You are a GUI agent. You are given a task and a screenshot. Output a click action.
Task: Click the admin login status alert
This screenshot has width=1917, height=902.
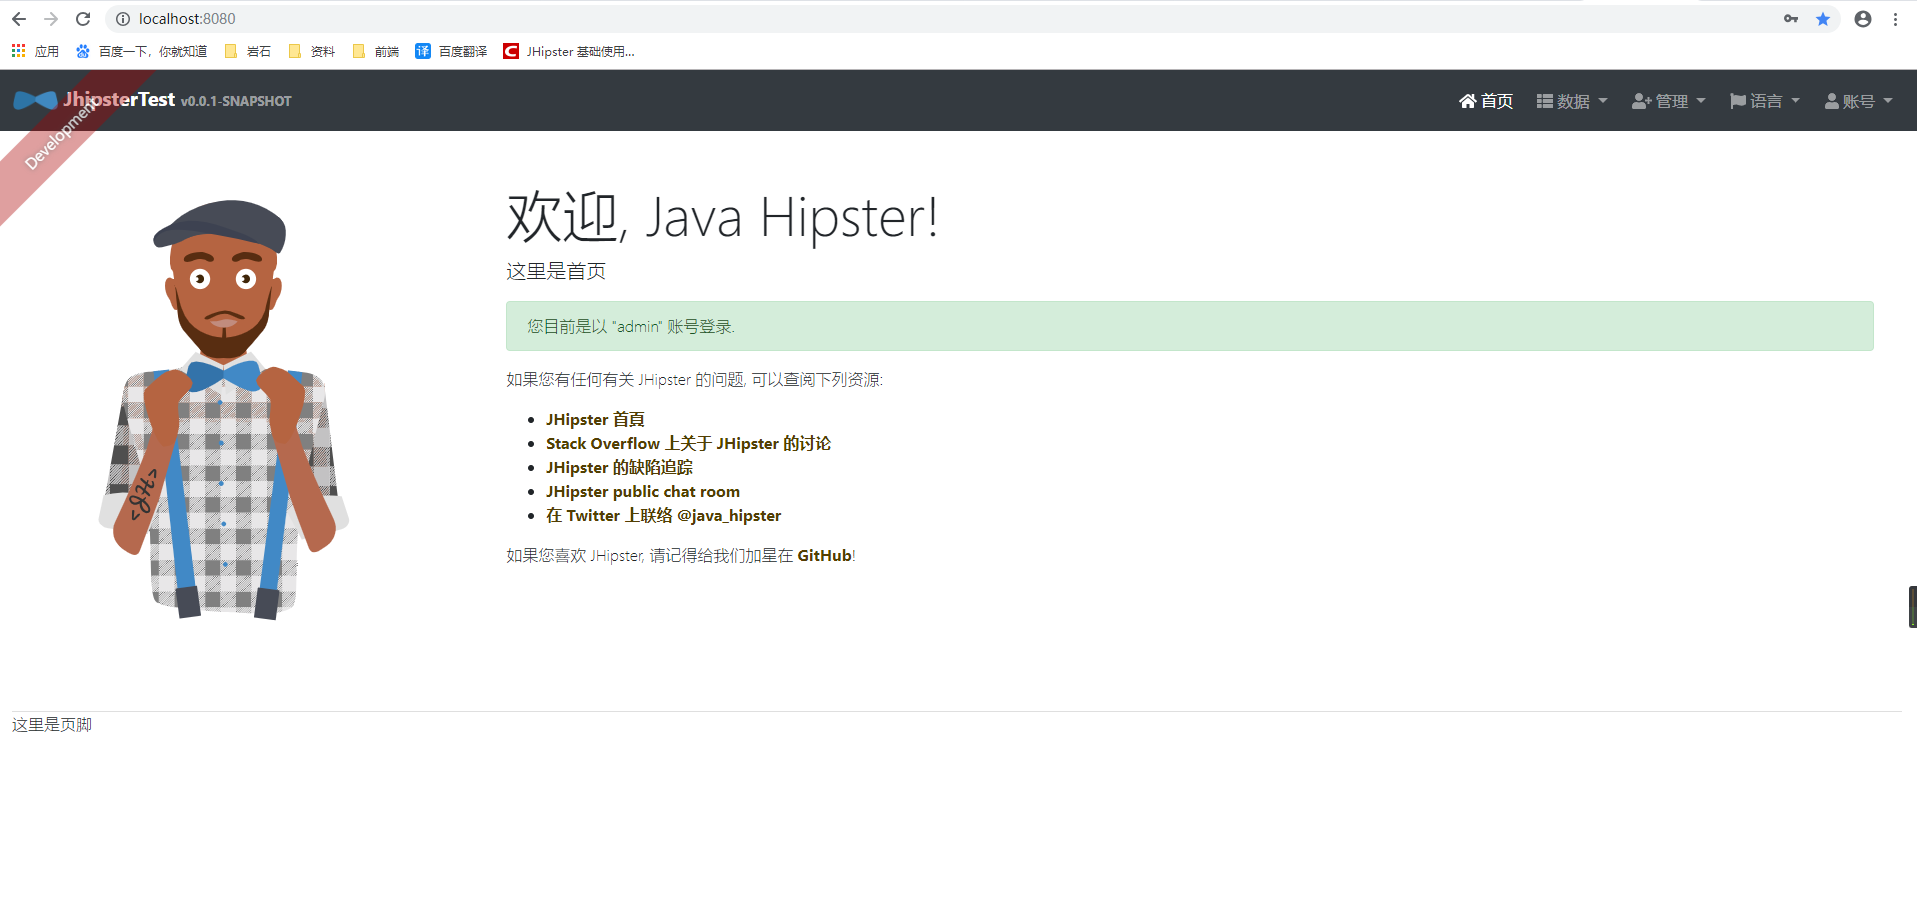(x=1189, y=326)
